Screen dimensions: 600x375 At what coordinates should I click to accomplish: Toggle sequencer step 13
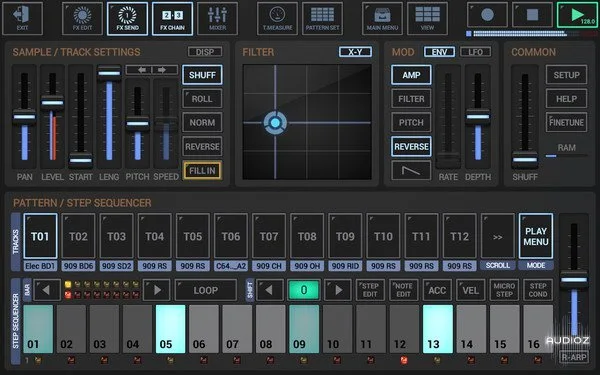[438, 329]
